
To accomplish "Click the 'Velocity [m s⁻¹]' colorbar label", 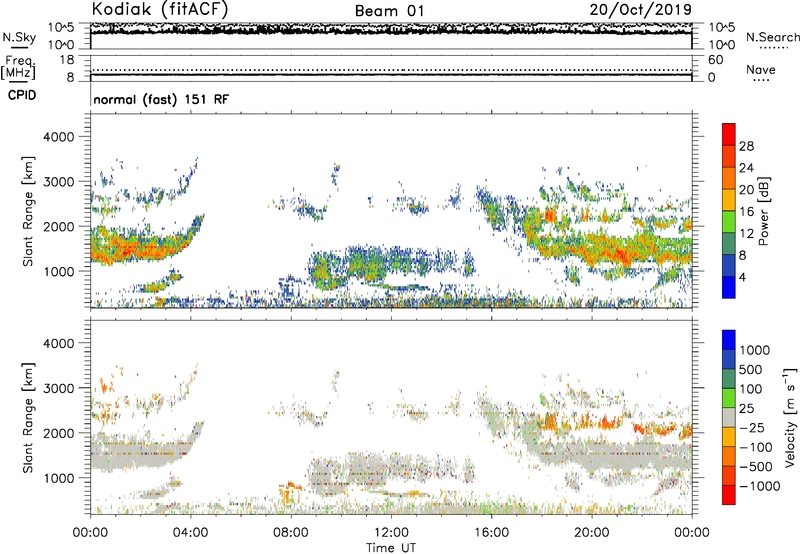I will (x=790, y=417).
